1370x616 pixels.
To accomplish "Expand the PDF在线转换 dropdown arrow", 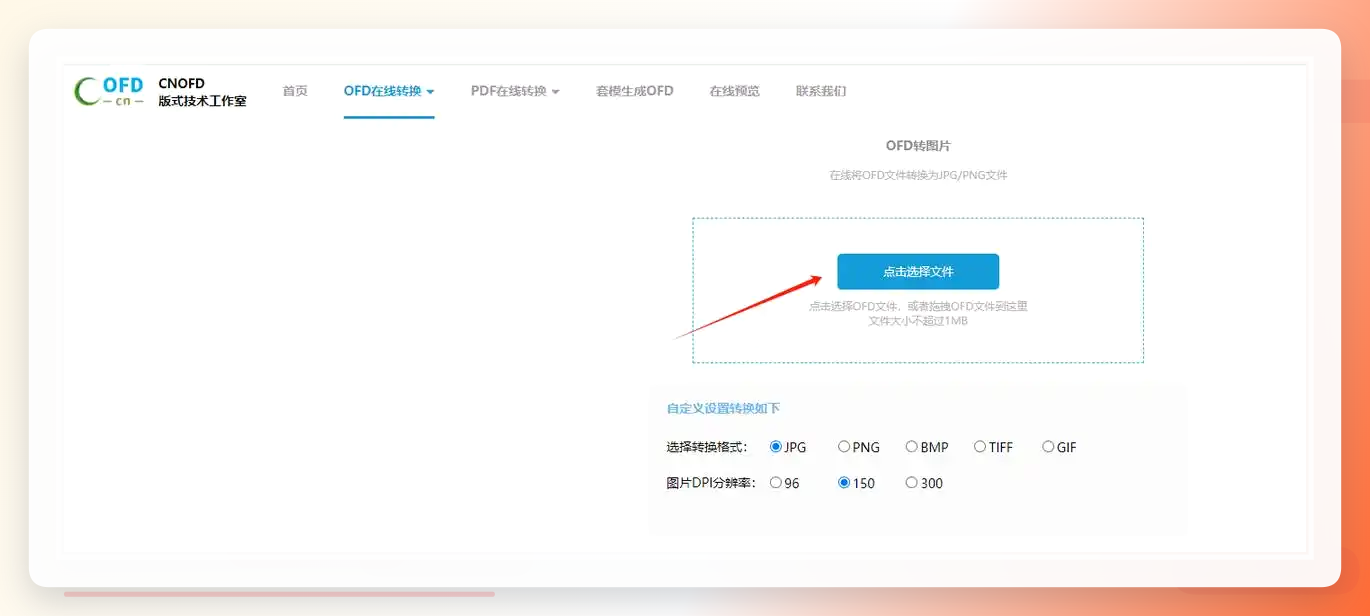I will click(x=555, y=92).
